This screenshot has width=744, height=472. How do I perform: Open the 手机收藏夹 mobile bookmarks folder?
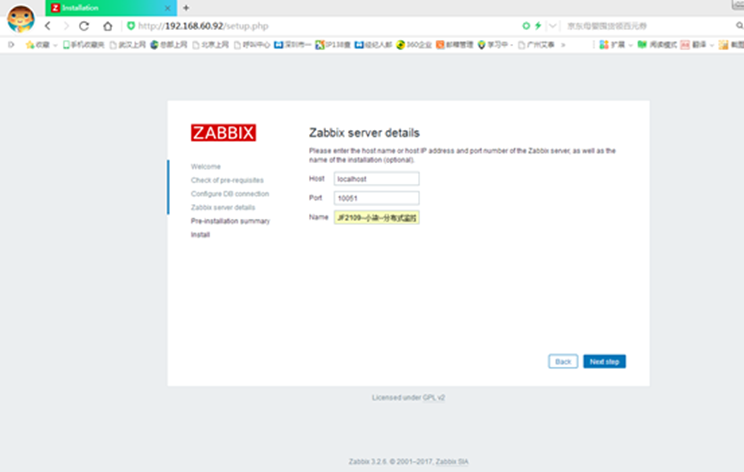pyautogui.click(x=84, y=45)
